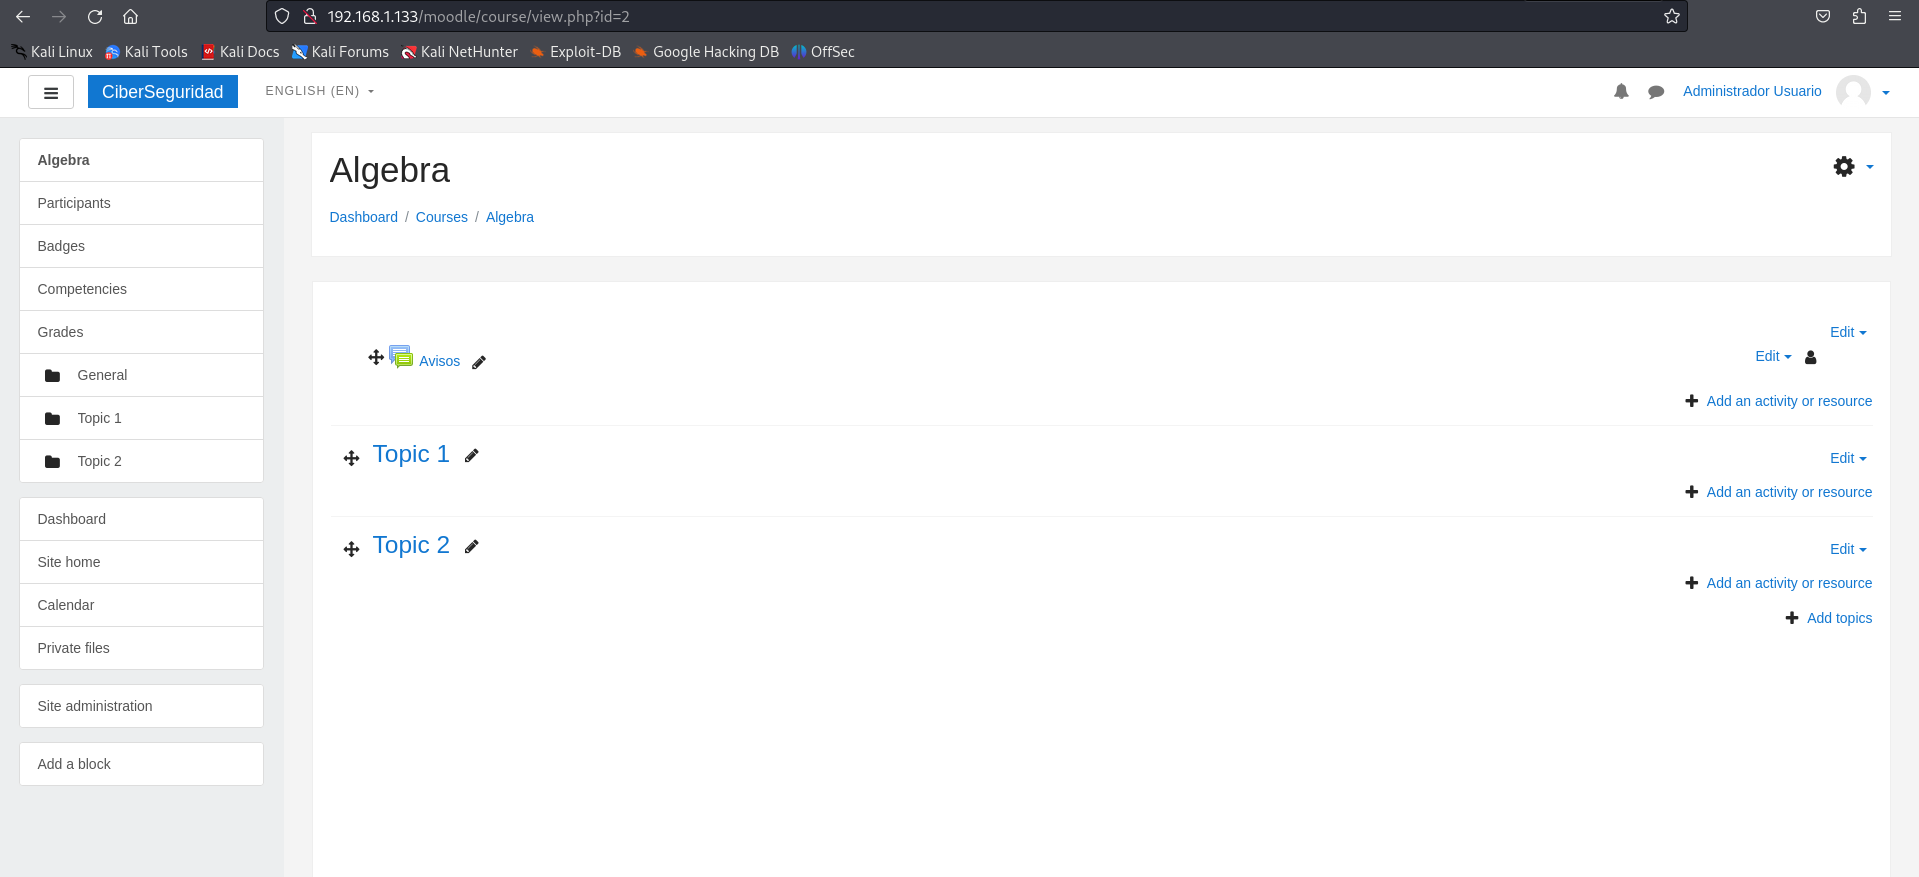Select Site home in the side menu
The height and width of the screenshot is (877, 1919).
(141, 562)
